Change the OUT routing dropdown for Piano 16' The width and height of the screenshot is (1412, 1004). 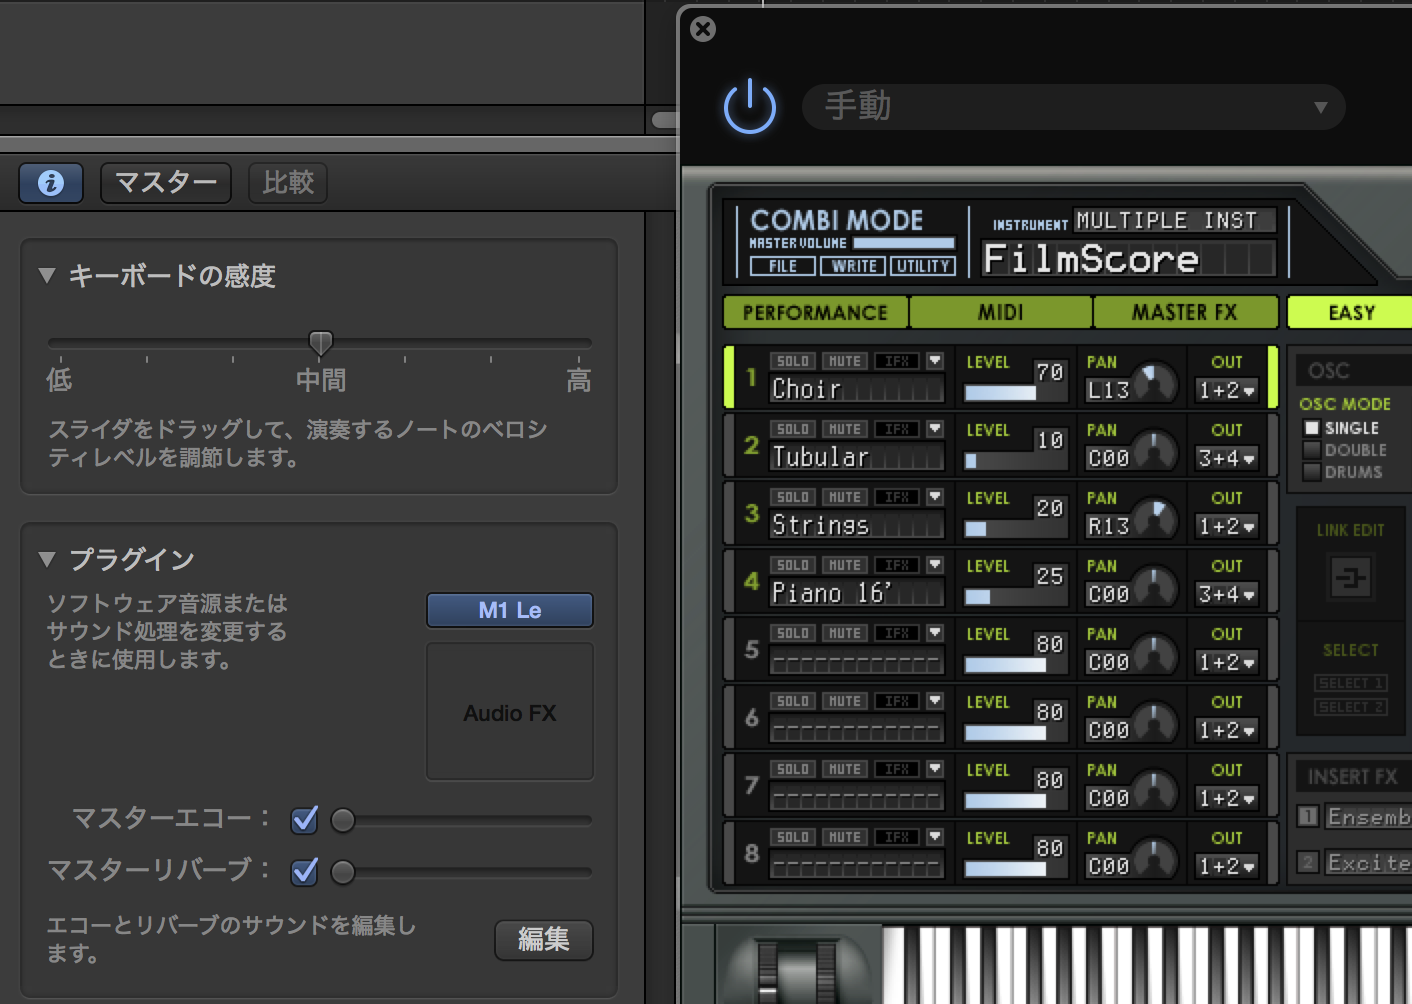1226,594
